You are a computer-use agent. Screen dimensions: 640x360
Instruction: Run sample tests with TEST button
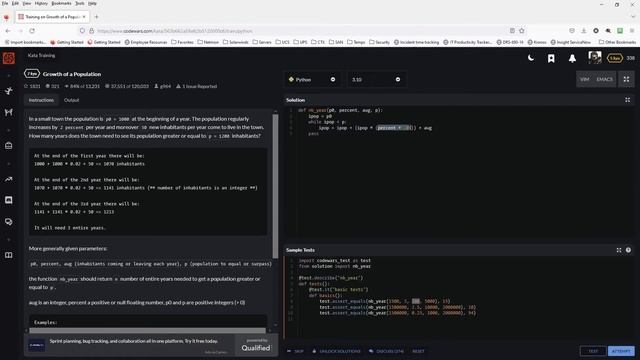[593, 351]
